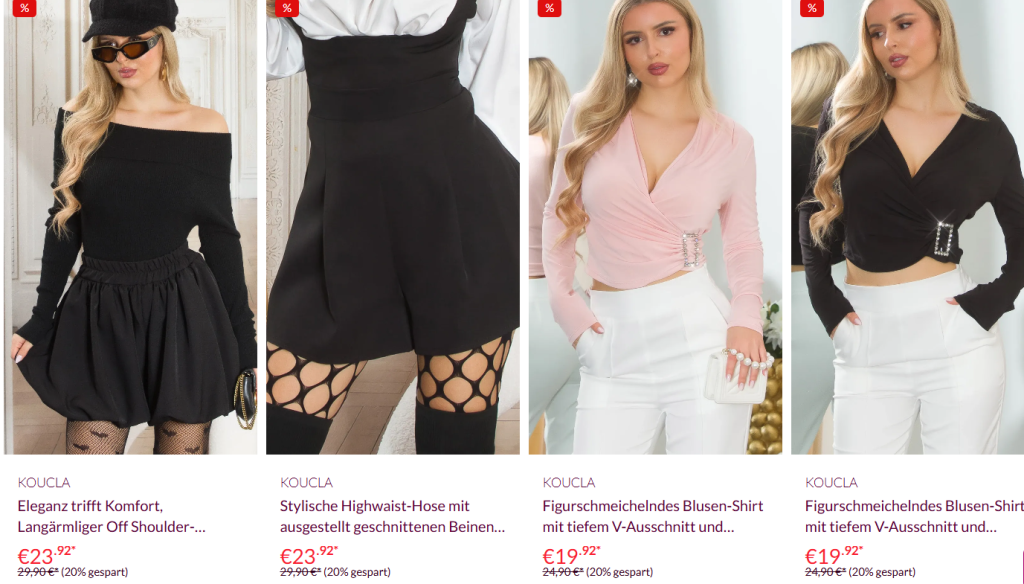Click KOUCLA brand above the Highwaist-Hose item
Viewport: 1024px width, 584px height.
[306, 483]
